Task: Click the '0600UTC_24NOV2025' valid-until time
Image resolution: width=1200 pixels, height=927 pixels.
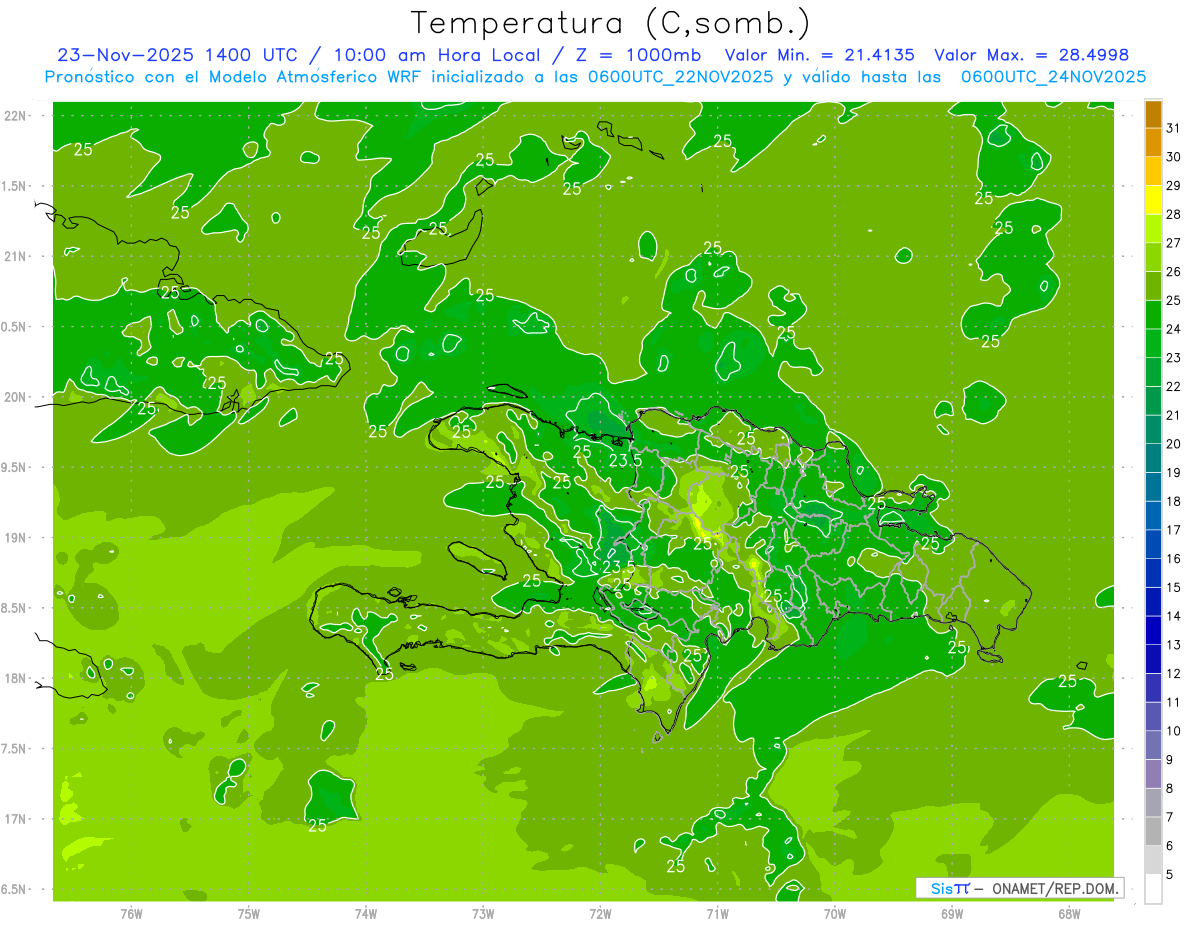Action: (1053, 77)
